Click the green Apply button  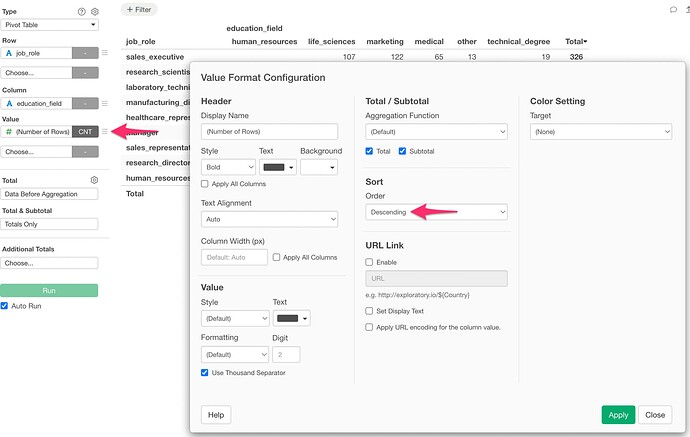click(x=618, y=414)
